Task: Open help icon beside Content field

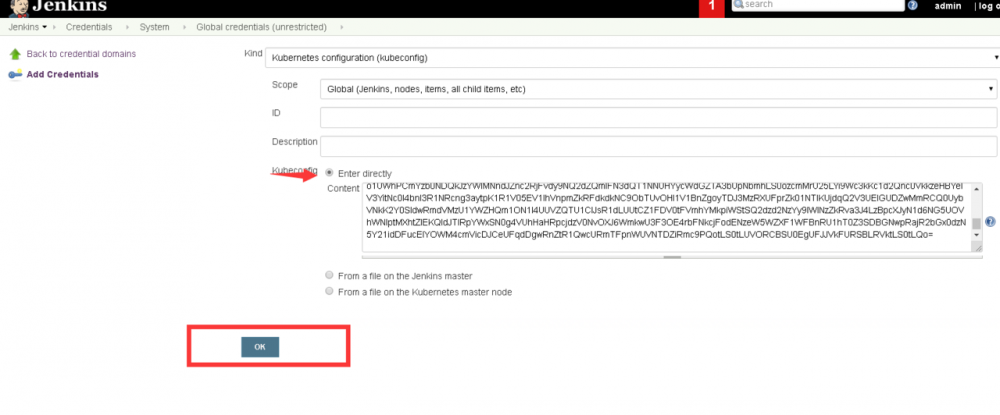Action: click(x=990, y=222)
